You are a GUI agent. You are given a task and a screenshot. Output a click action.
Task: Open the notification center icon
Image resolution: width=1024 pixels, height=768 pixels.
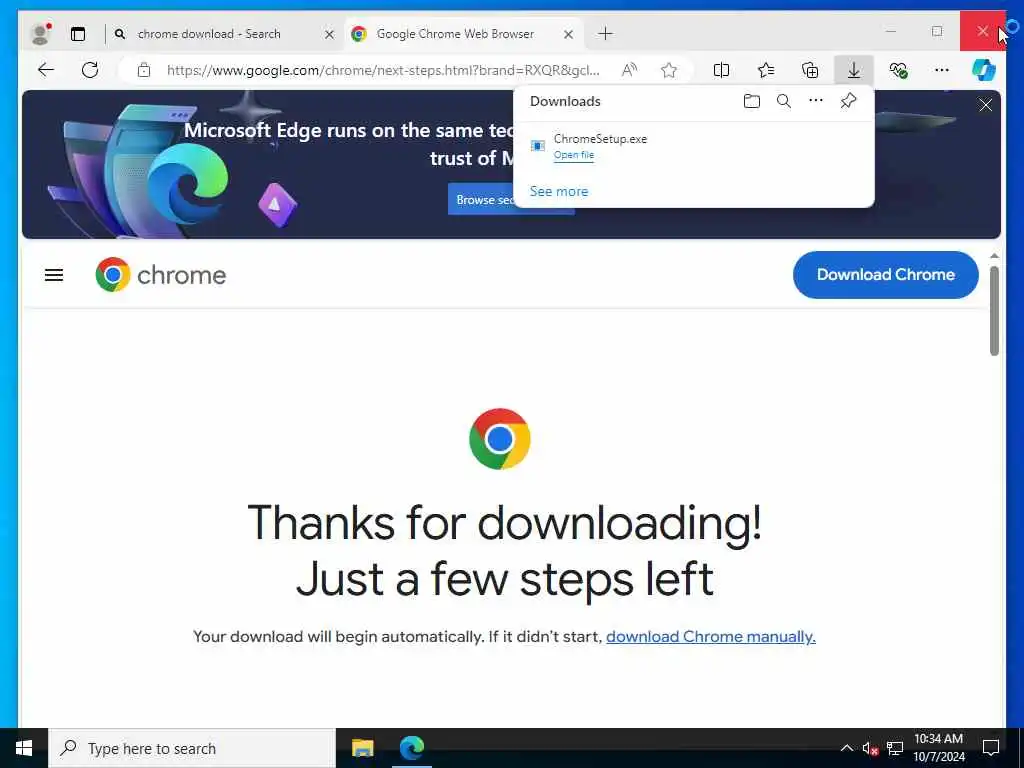click(991, 748)
